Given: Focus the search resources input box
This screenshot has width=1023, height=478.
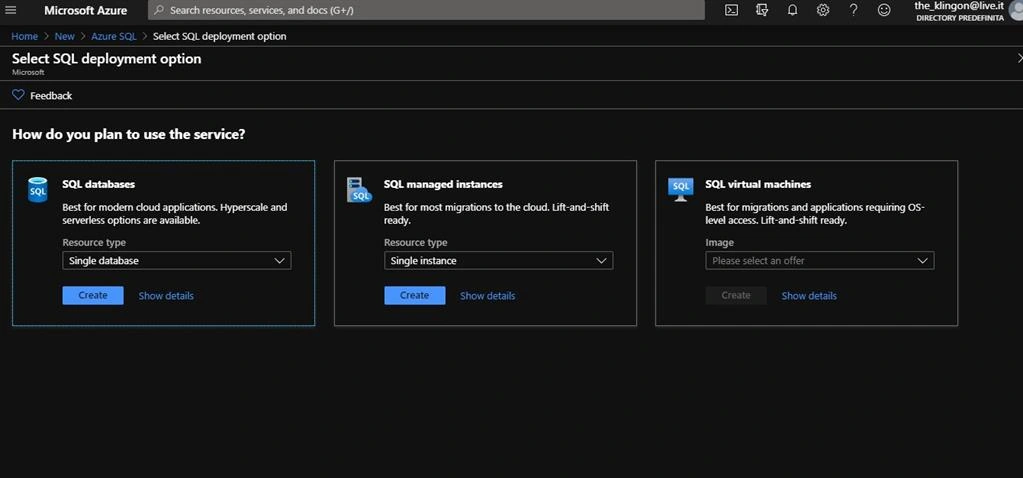Looking at the screenshot, I should [x=427, y=10].
